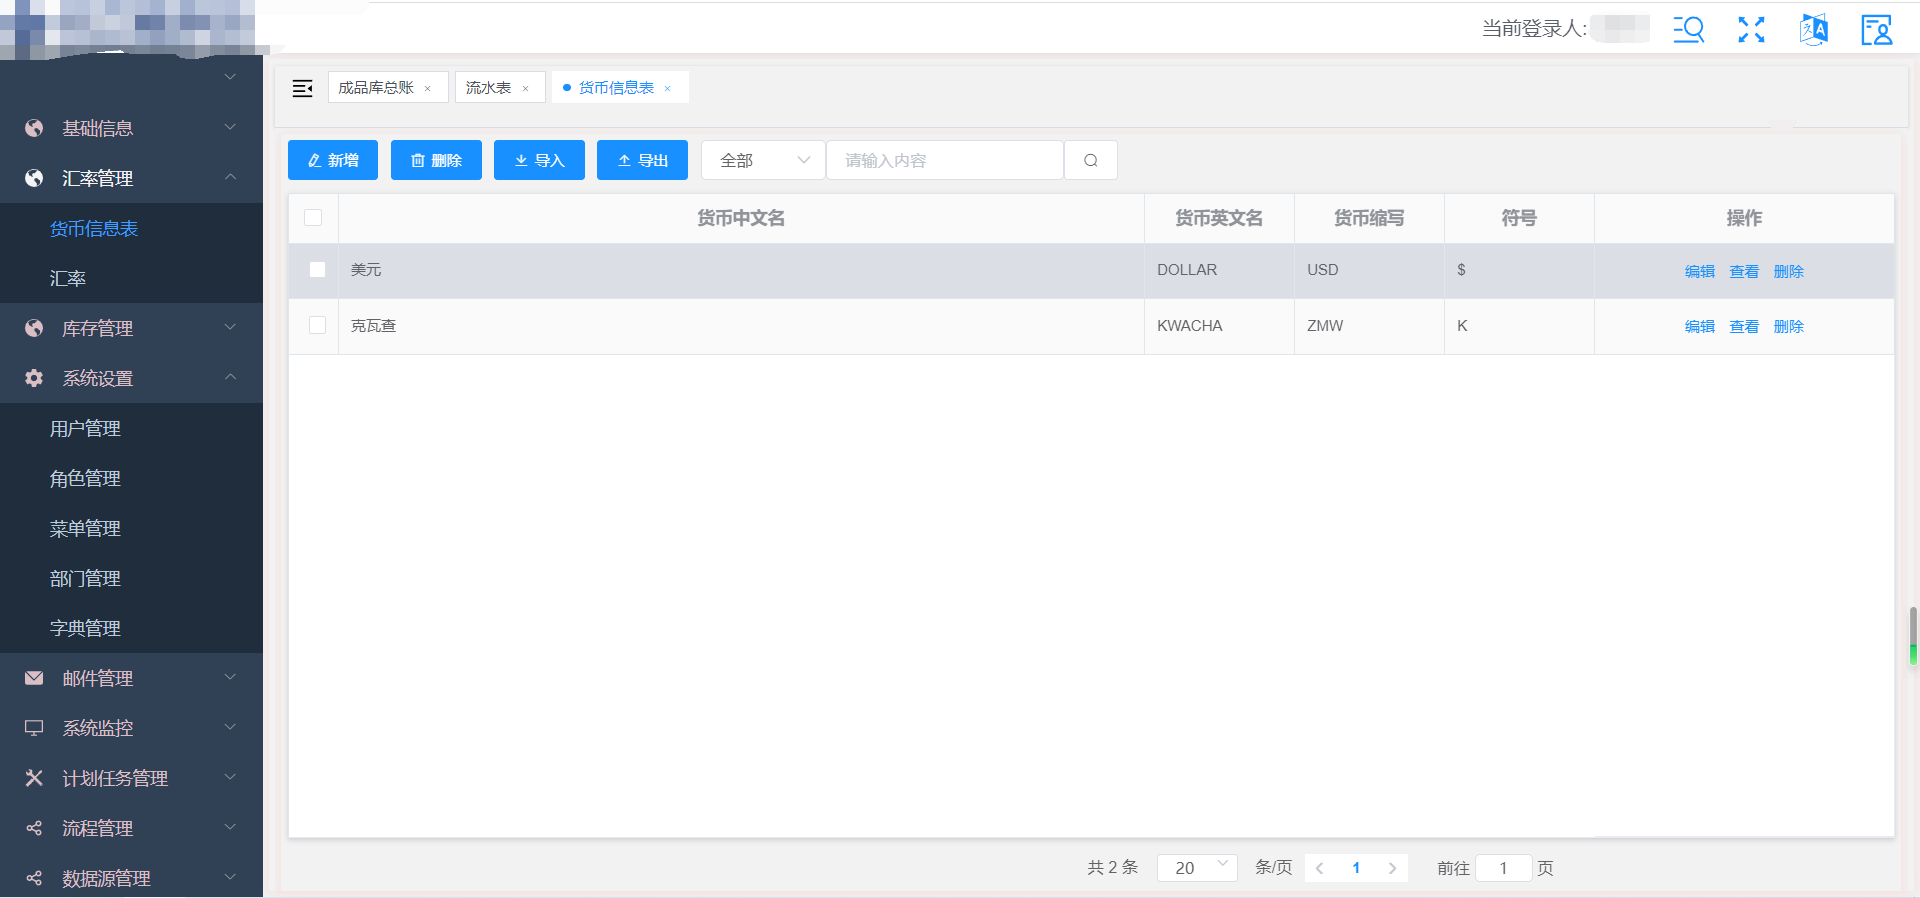Open the menu search icon in header
The image size is (1920, 898).
pyautogui.click(x=1689, y=29)
